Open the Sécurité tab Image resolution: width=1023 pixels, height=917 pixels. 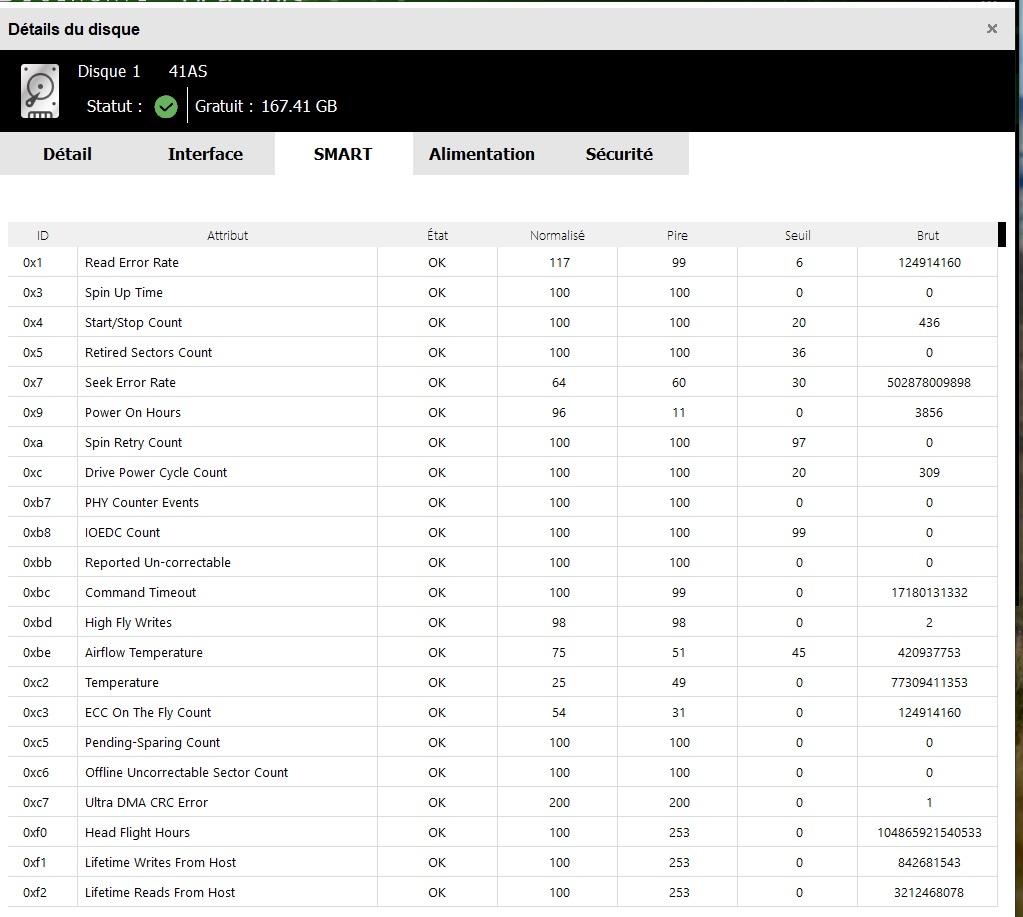coord(619,154)
